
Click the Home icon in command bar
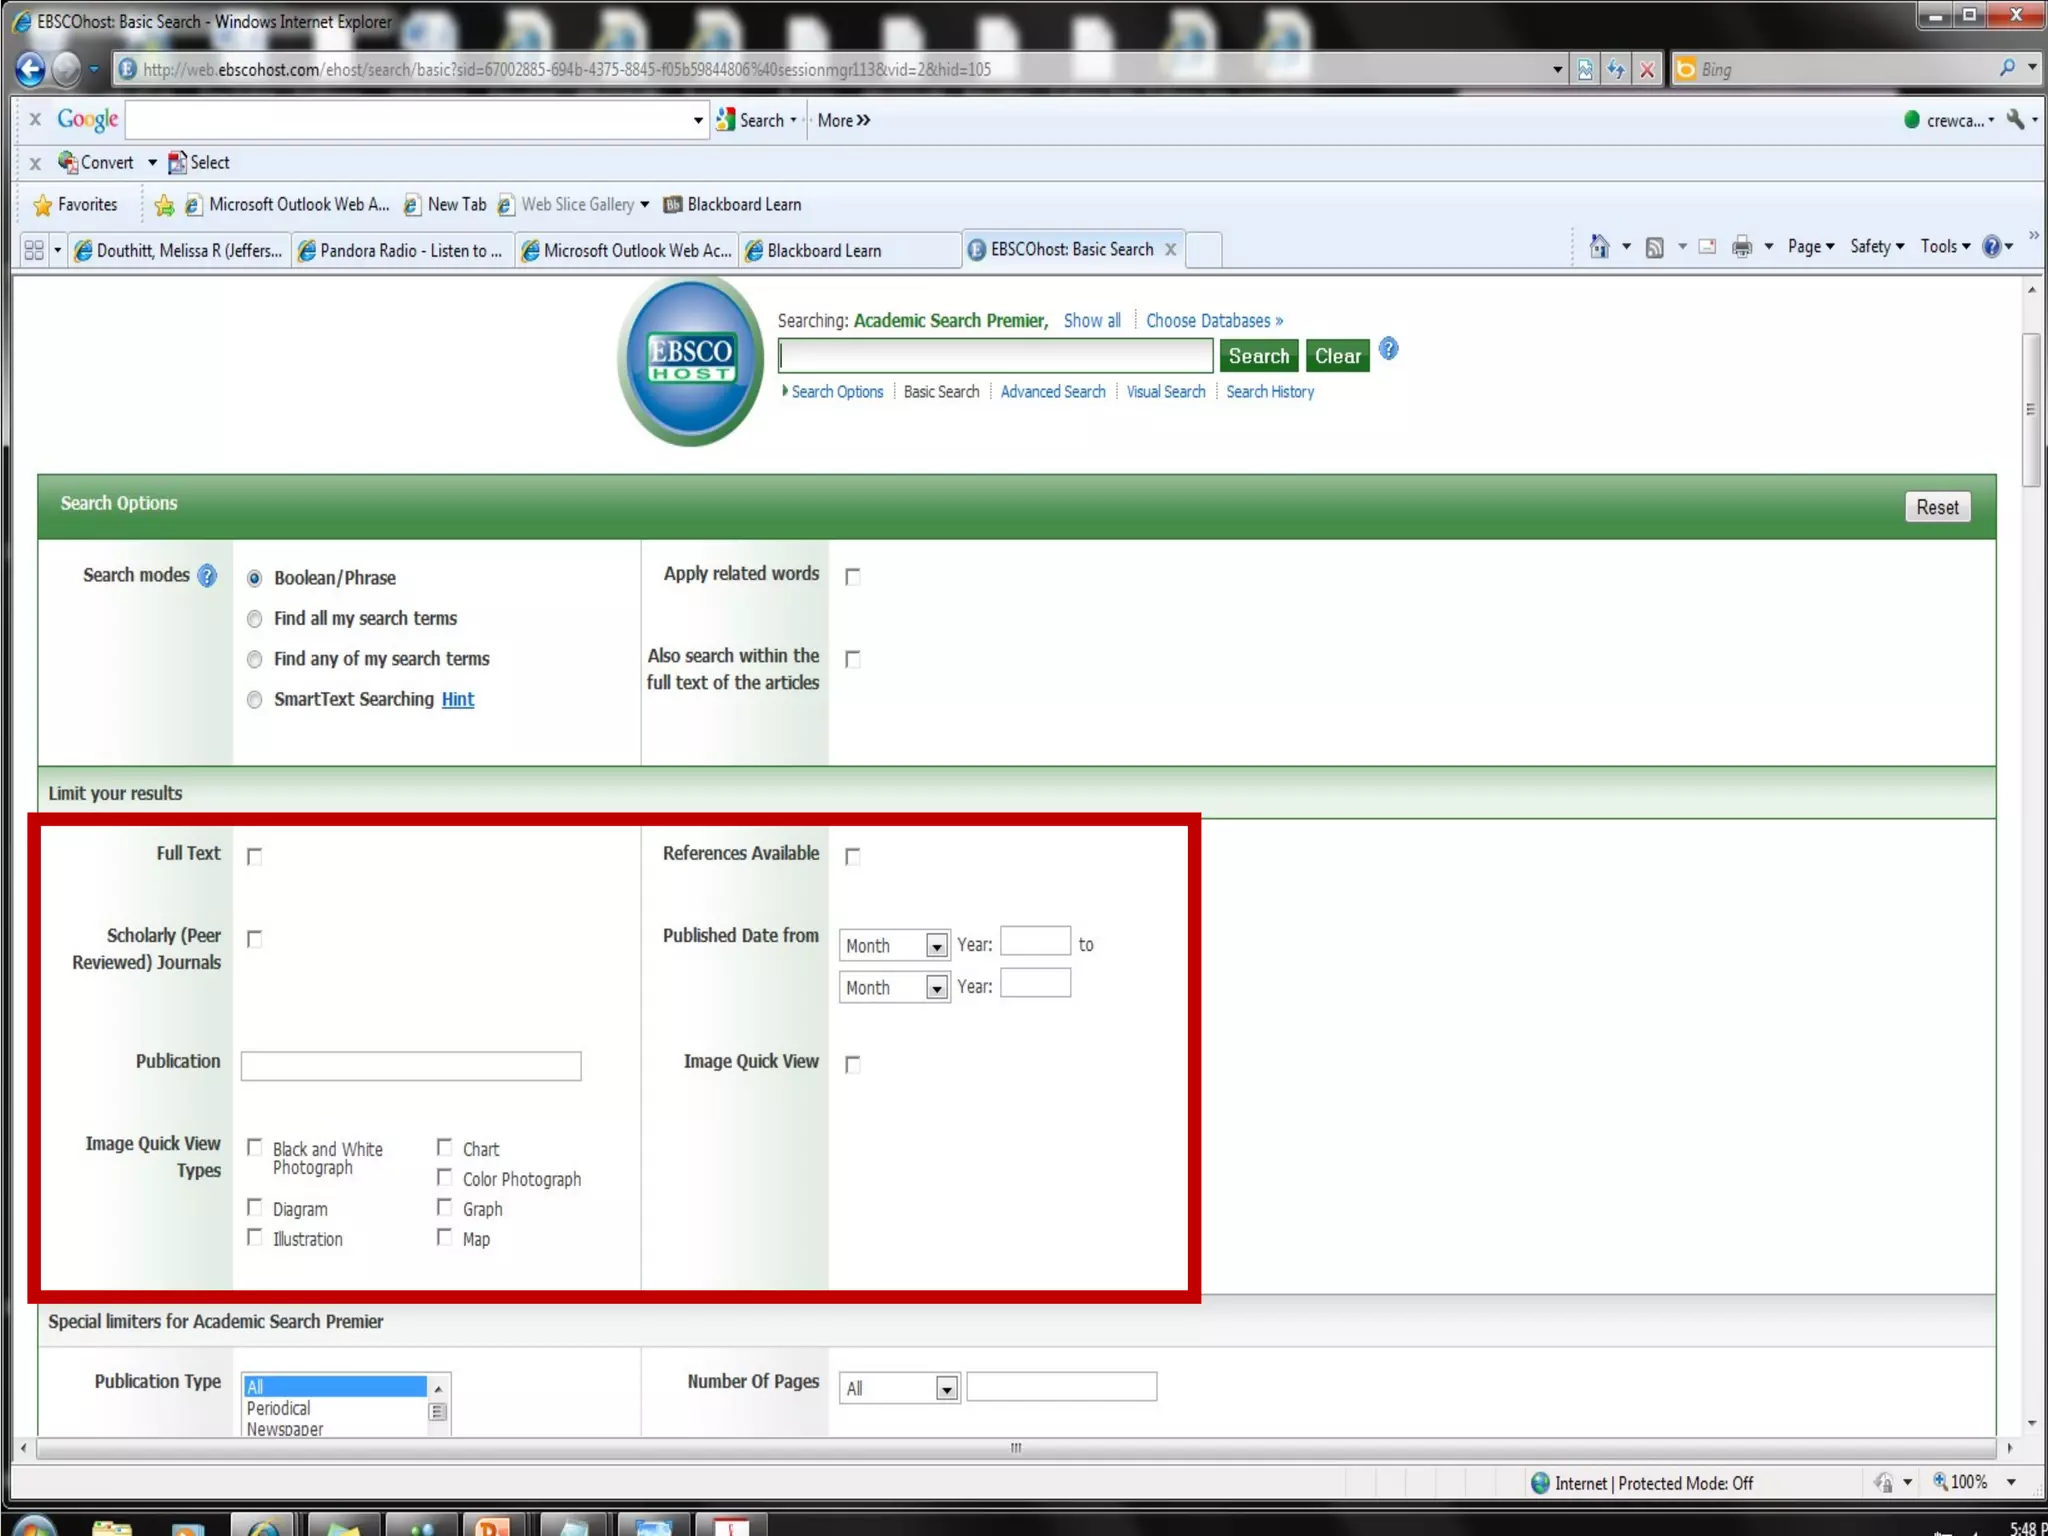[1599, 247]
